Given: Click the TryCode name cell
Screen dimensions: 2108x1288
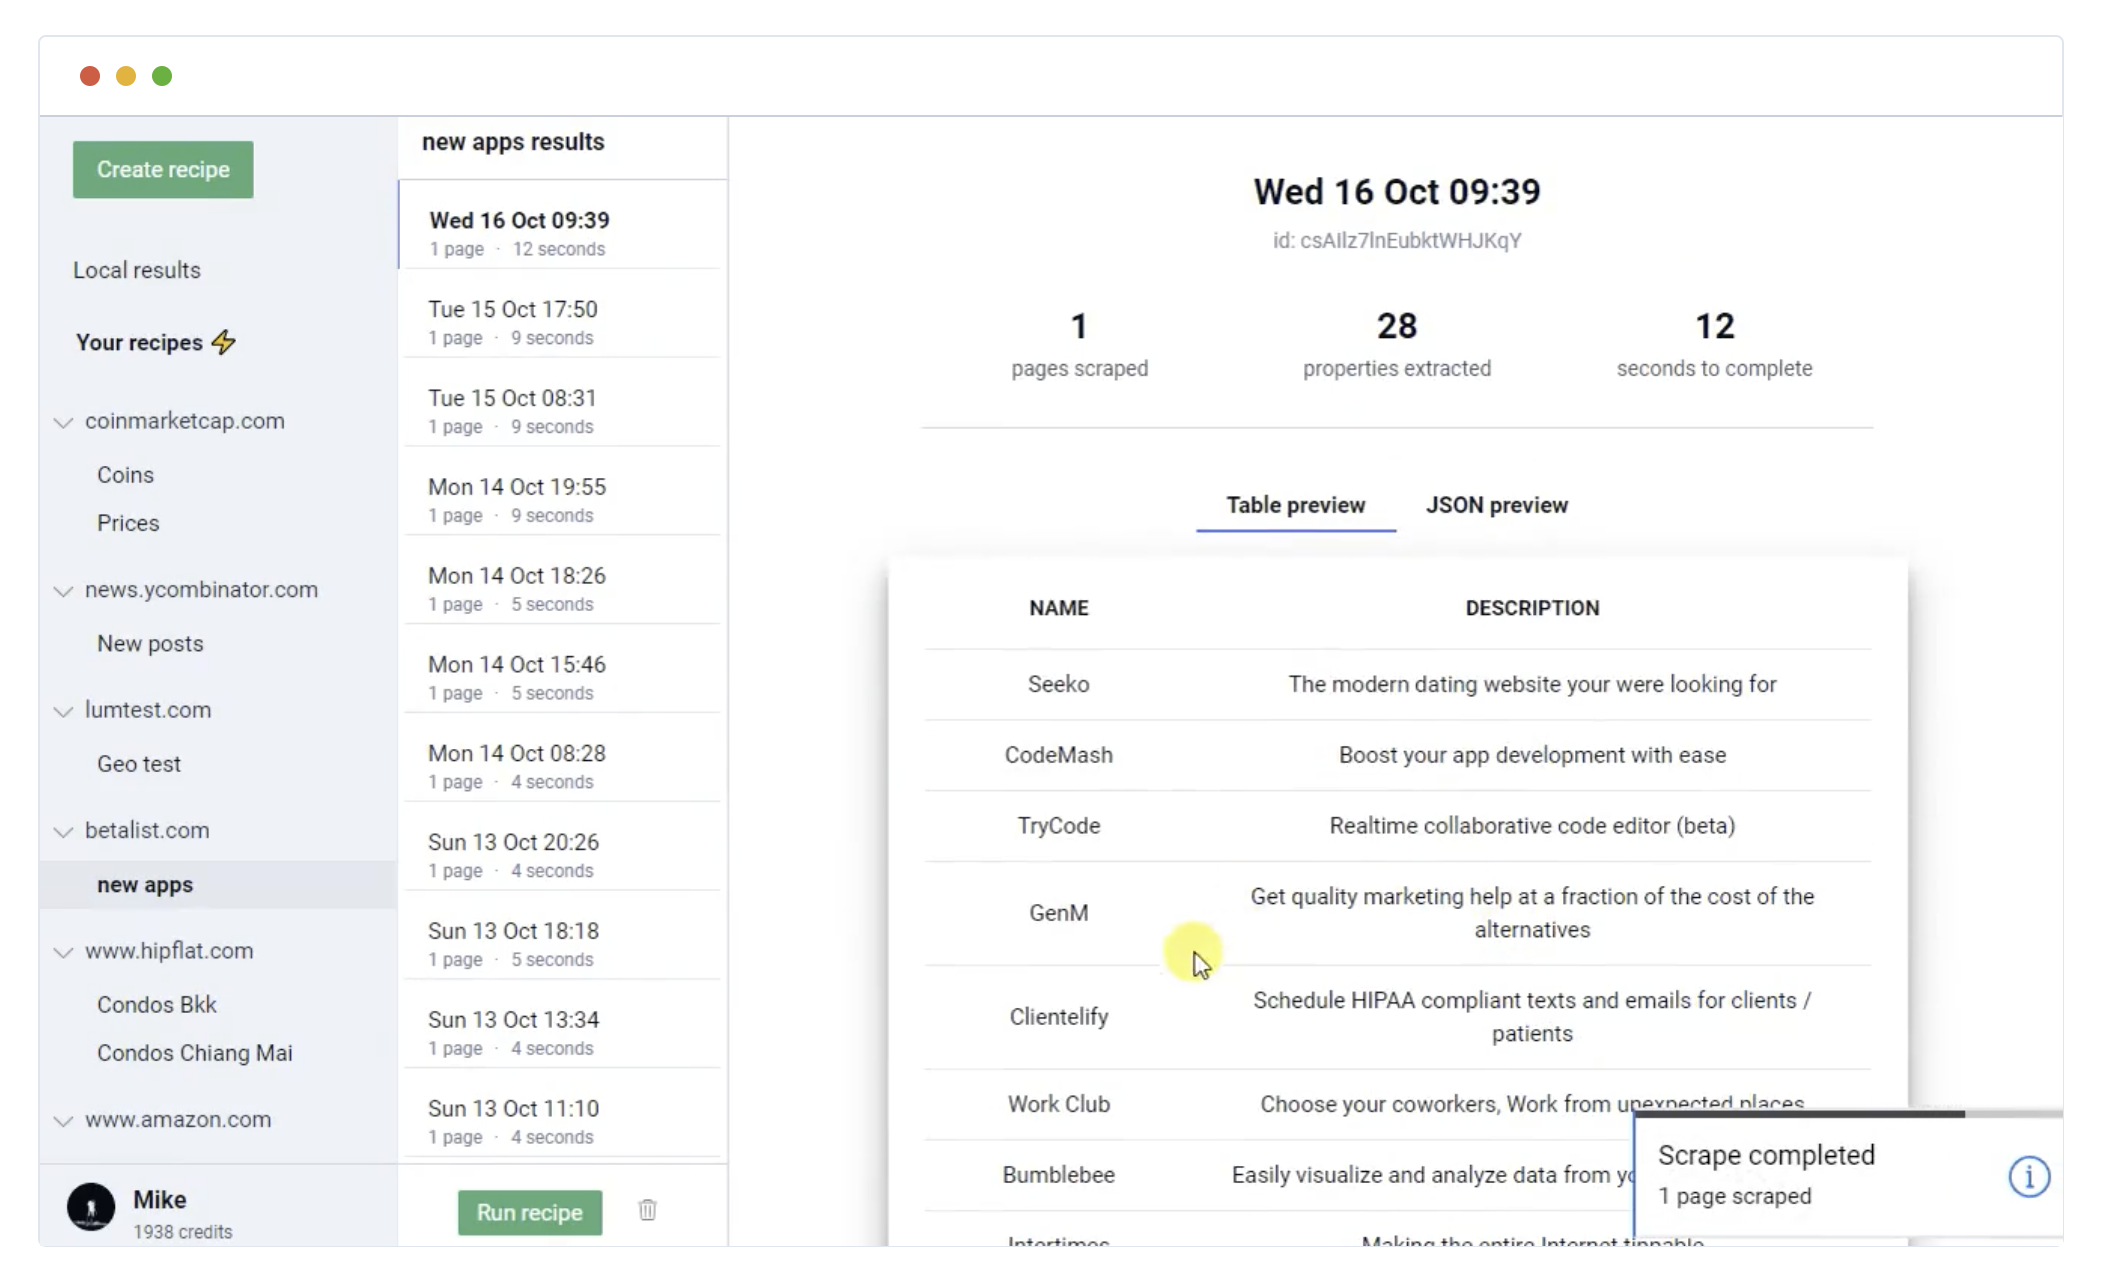Looking at the screenshot, I should coord(1059,826).
